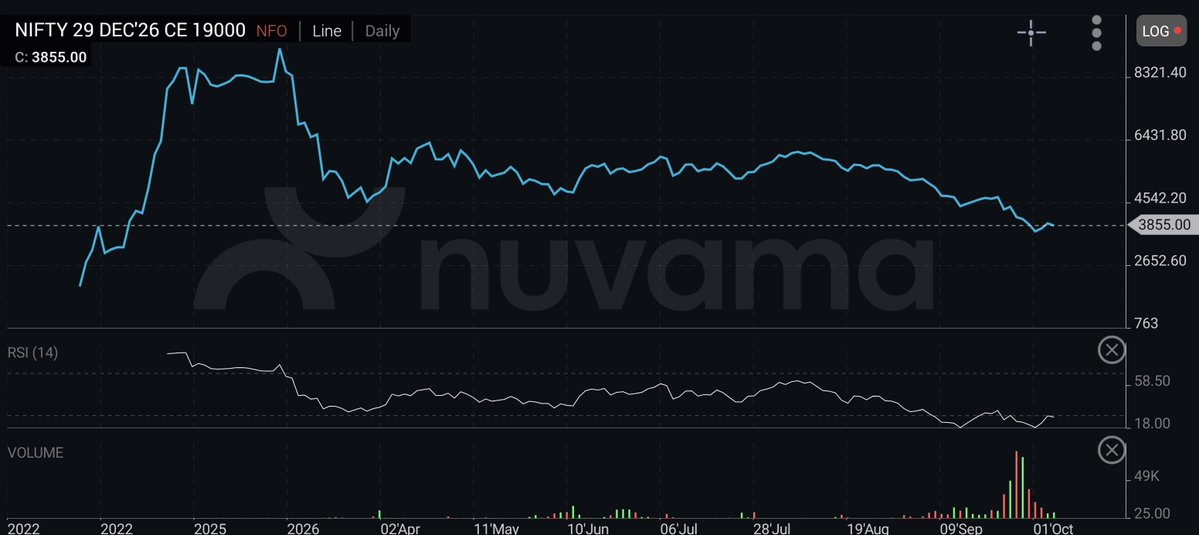Screen dimensions: 1199x535
Task: Click the 763 price axis label
Action: tap(1147, 323)
